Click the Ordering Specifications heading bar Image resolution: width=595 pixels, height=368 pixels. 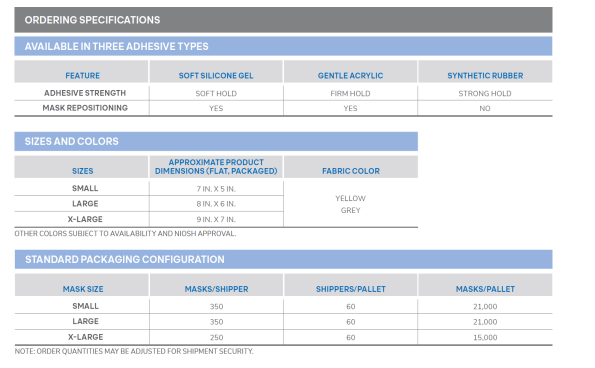[283, 20]
